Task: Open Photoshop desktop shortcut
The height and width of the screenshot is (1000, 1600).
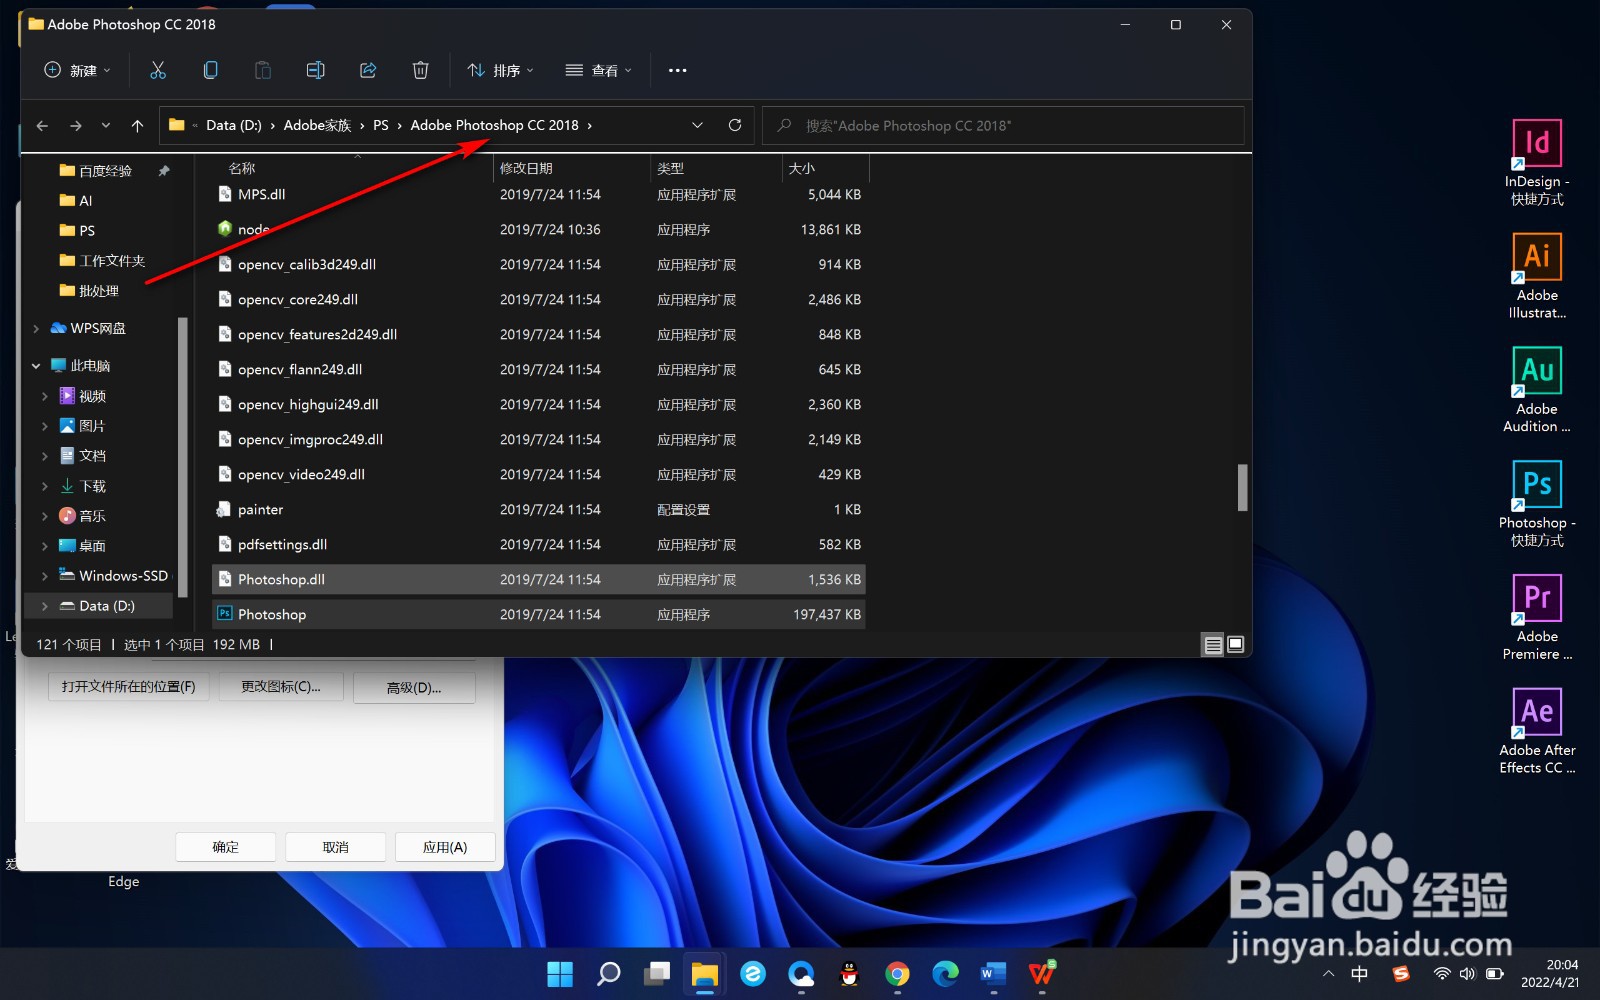Action: point(1537,504)
